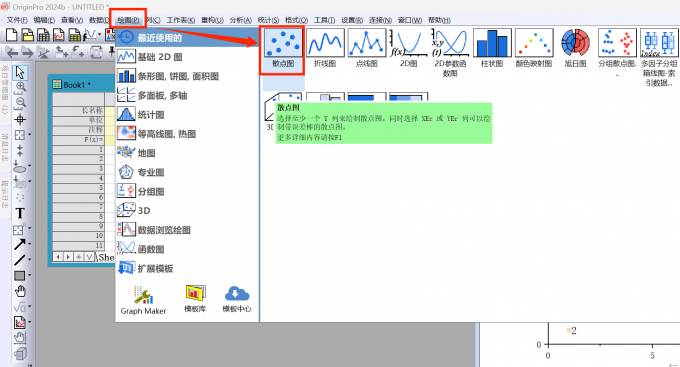680x367 pixels.
Task: Open the 统计(S) menu
Action: (268, 20)
